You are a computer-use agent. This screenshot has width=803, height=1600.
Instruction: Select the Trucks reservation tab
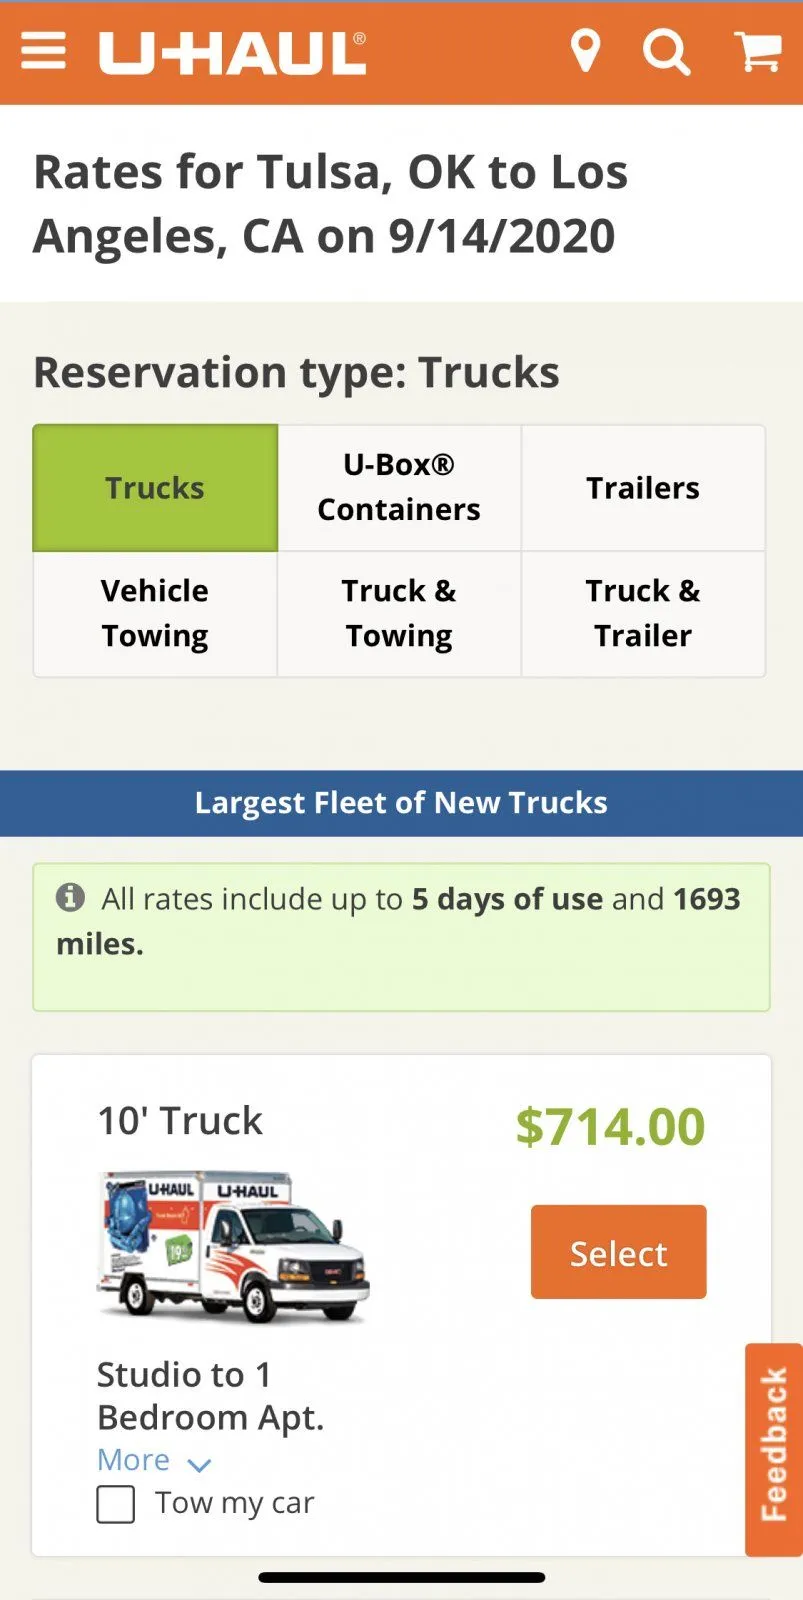155,488
